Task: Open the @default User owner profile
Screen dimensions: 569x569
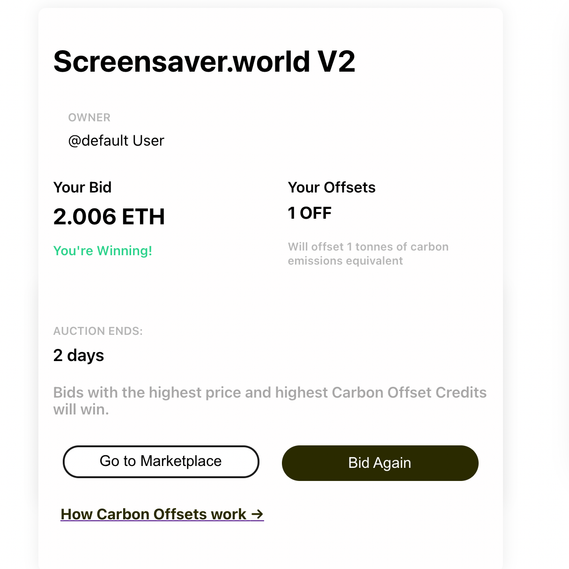Action: click(116, 141)
